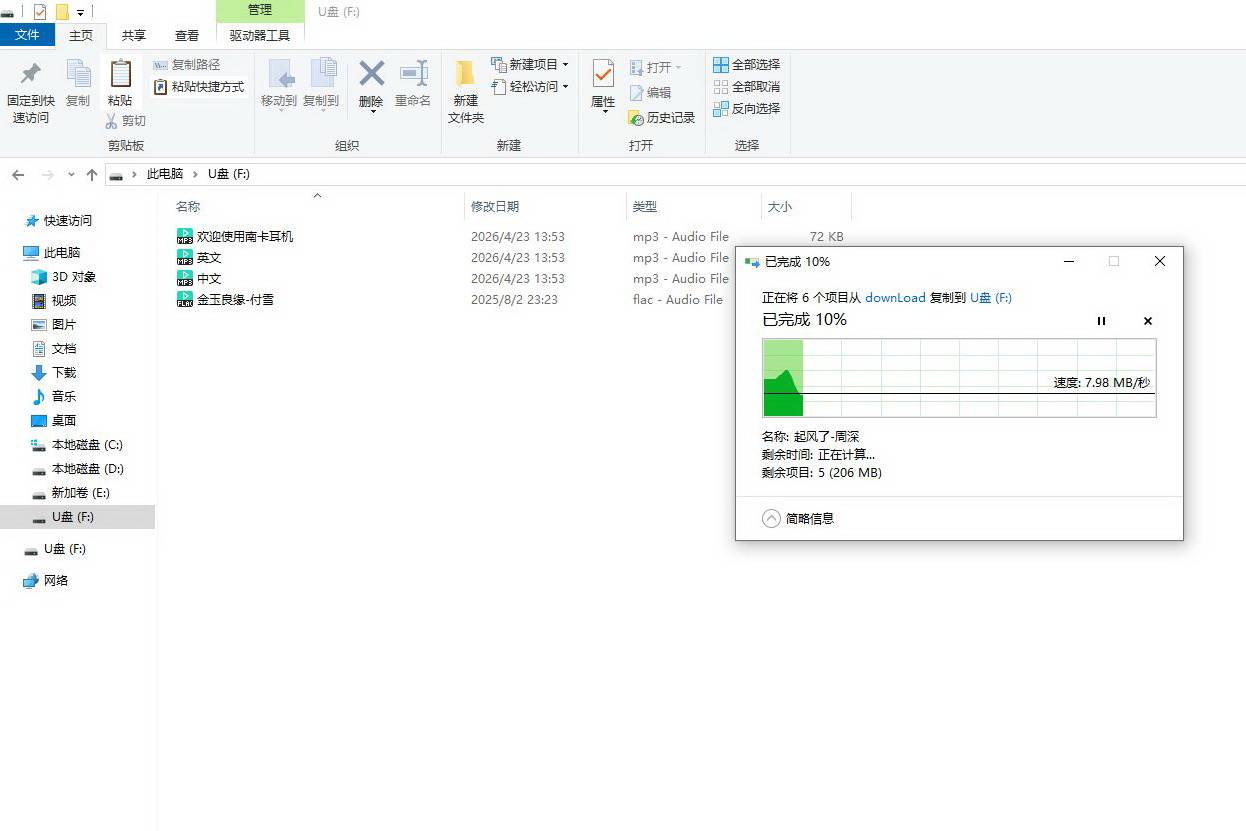This screenshot has width=1246, height=831.
Task: Open recent locations dropdown arrow
Action: point(71,174)
